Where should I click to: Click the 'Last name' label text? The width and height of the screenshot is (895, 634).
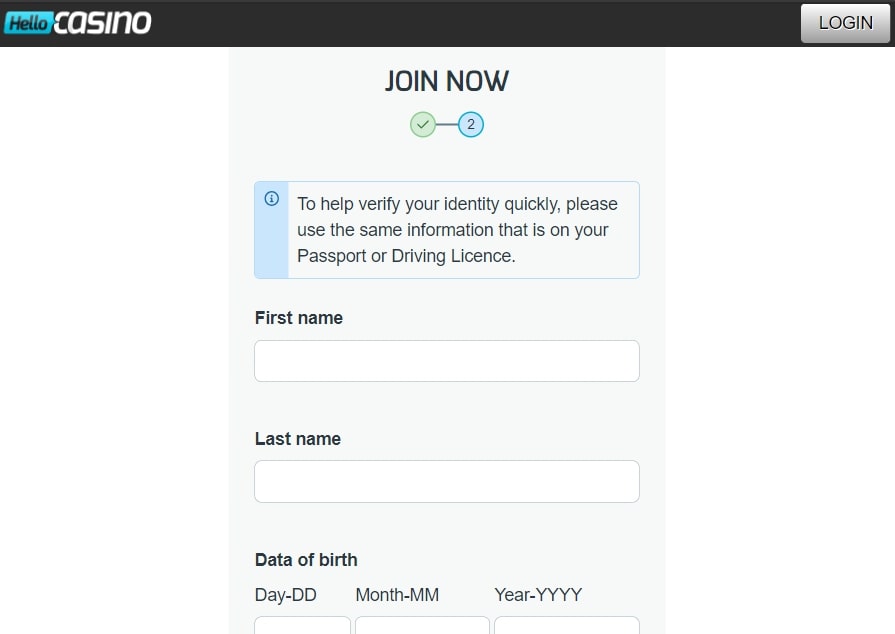pyautogui.click(x=297, y=438)
